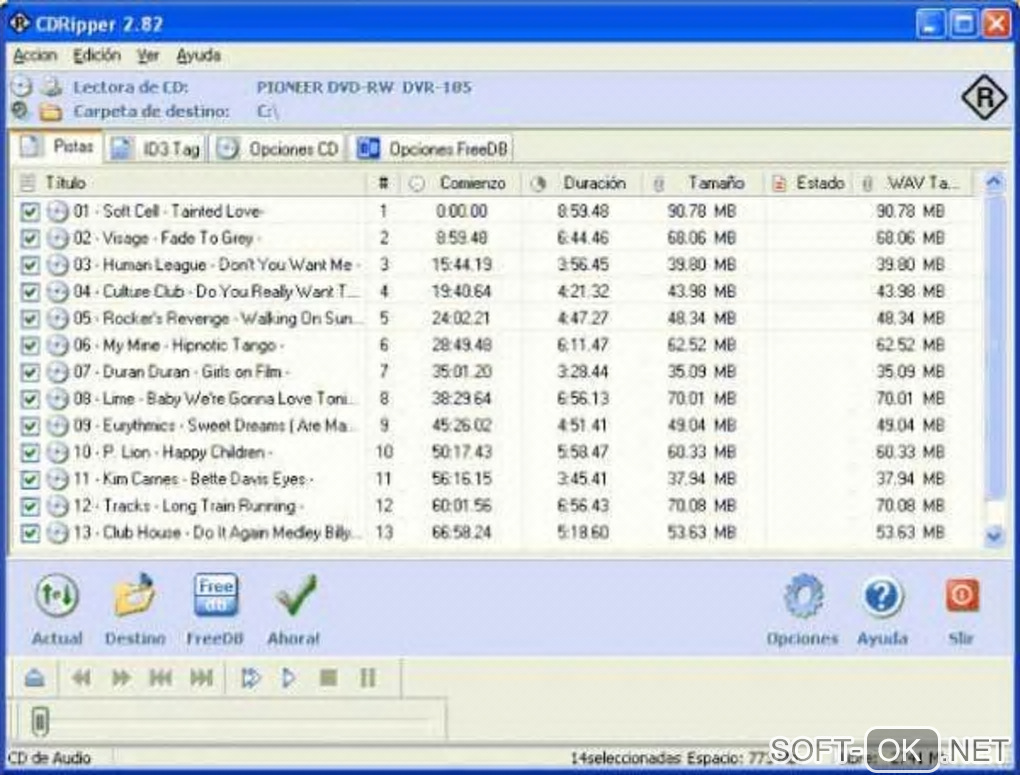
Task: Switch to the ID3 Tag tab
Action: pos(157,149)
